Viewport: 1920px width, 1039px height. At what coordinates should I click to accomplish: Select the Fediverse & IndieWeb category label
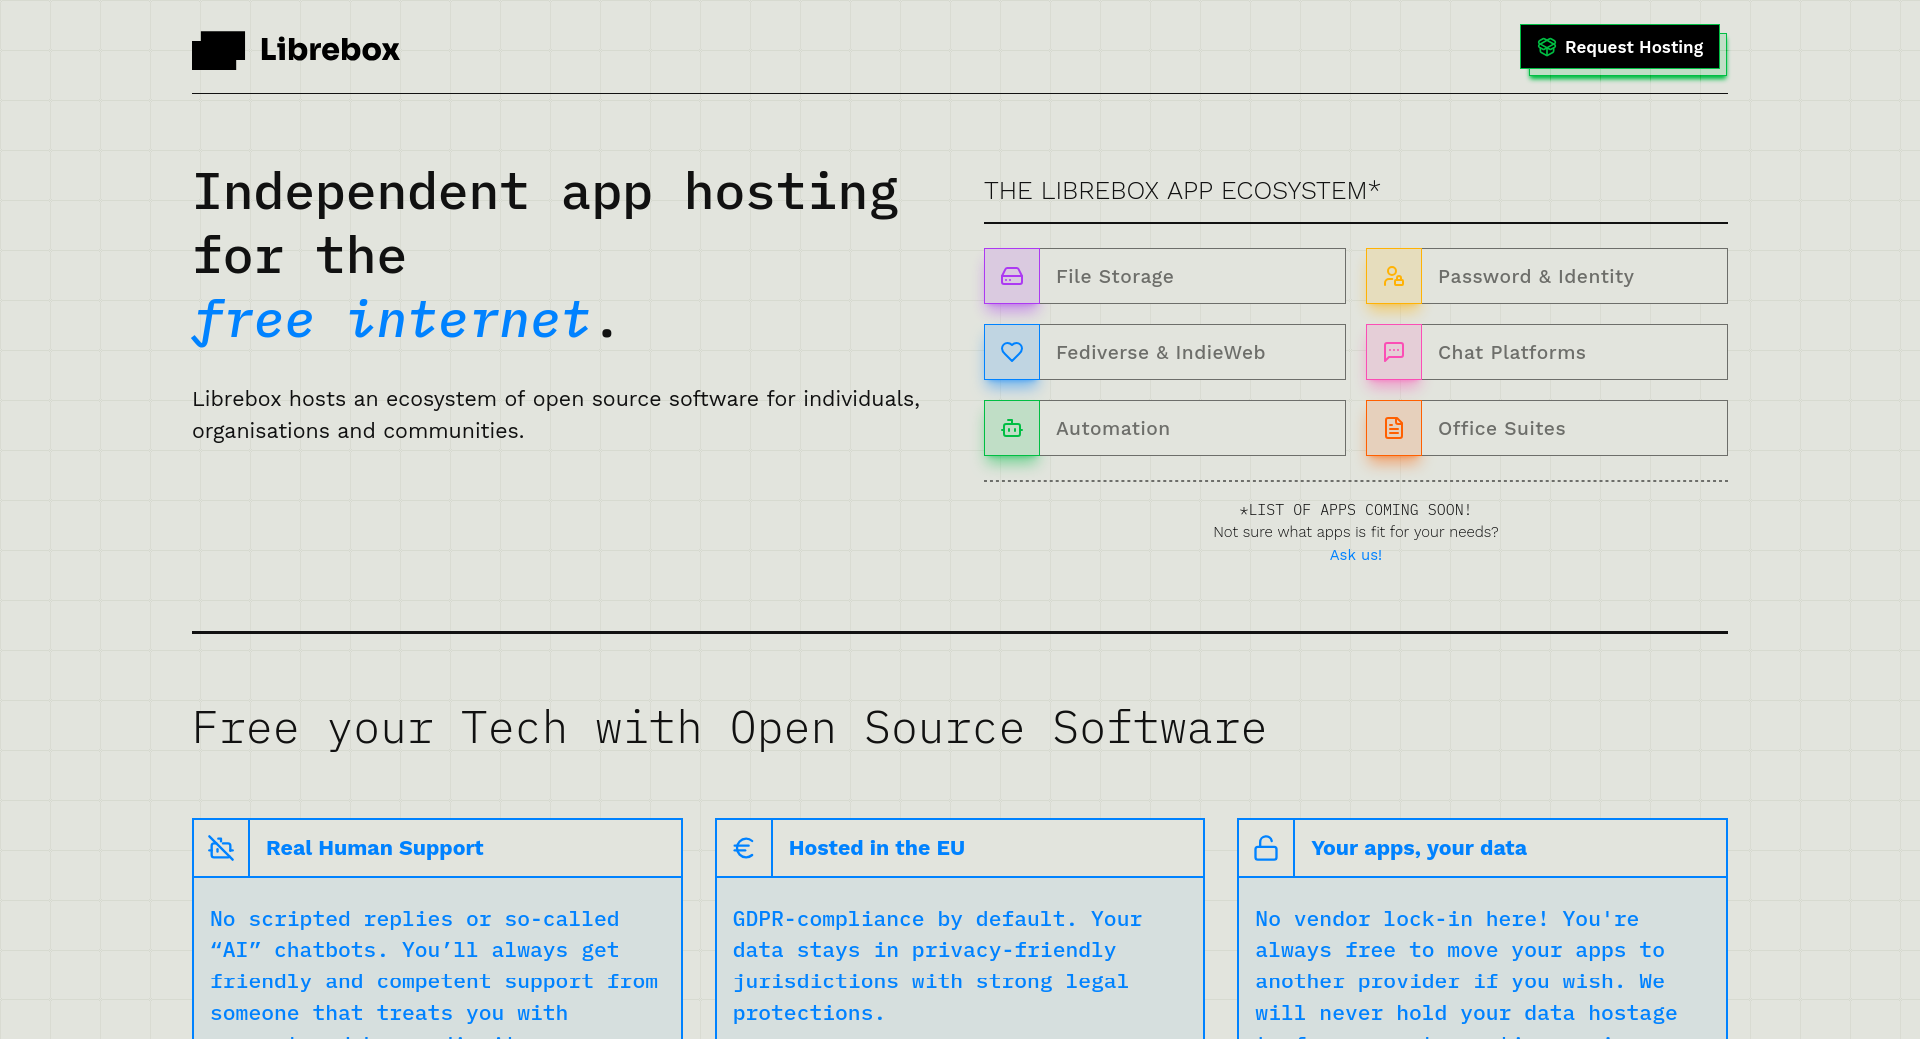tap(1160, 352)
